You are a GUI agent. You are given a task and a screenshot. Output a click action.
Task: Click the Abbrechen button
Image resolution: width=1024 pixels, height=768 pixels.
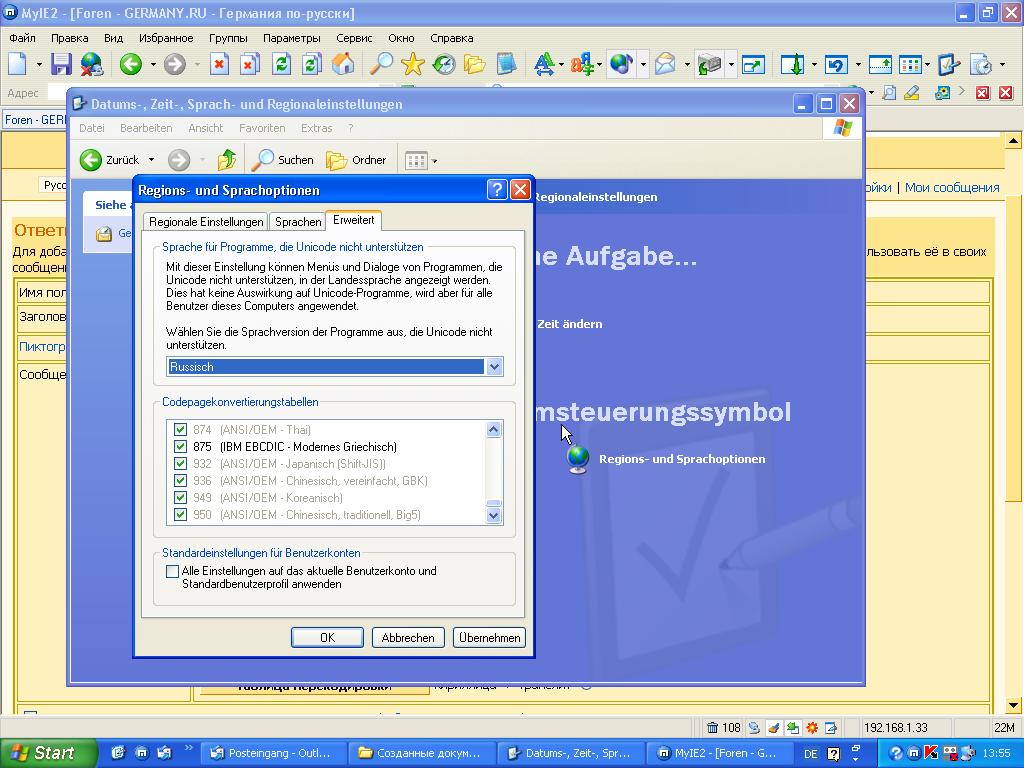pos(408,637)
